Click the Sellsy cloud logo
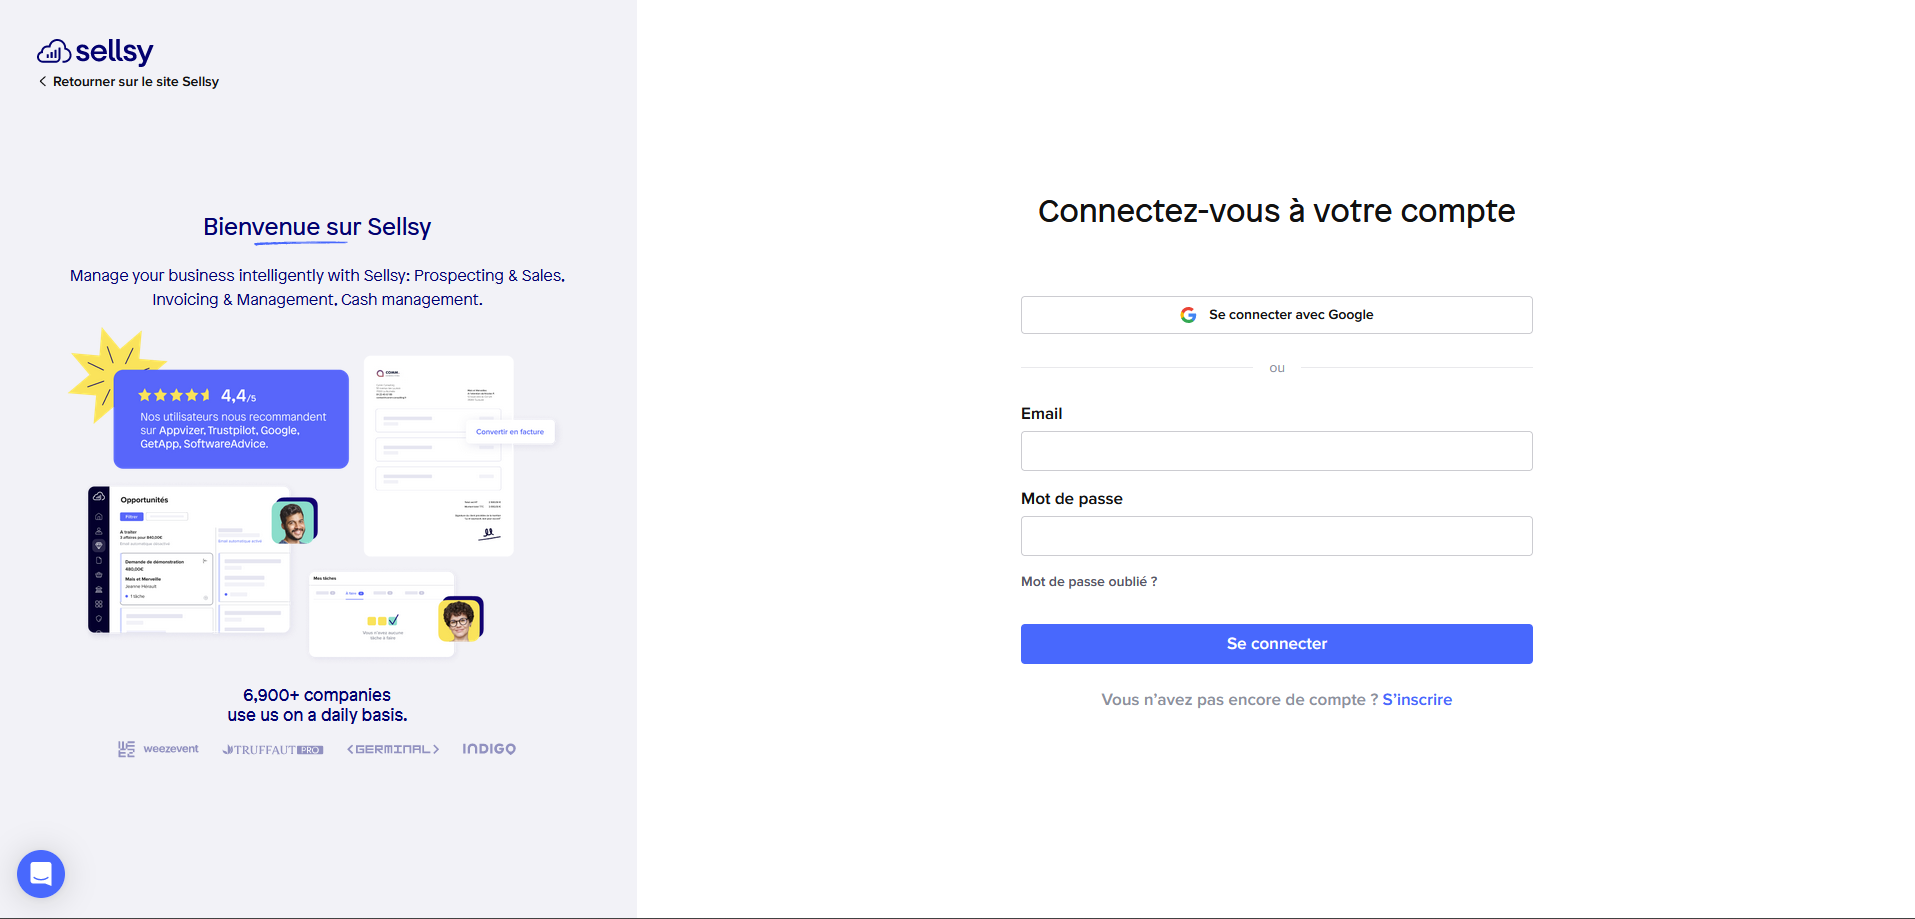Viewport: 1915px width, 919px height. (x=95, y=51)
